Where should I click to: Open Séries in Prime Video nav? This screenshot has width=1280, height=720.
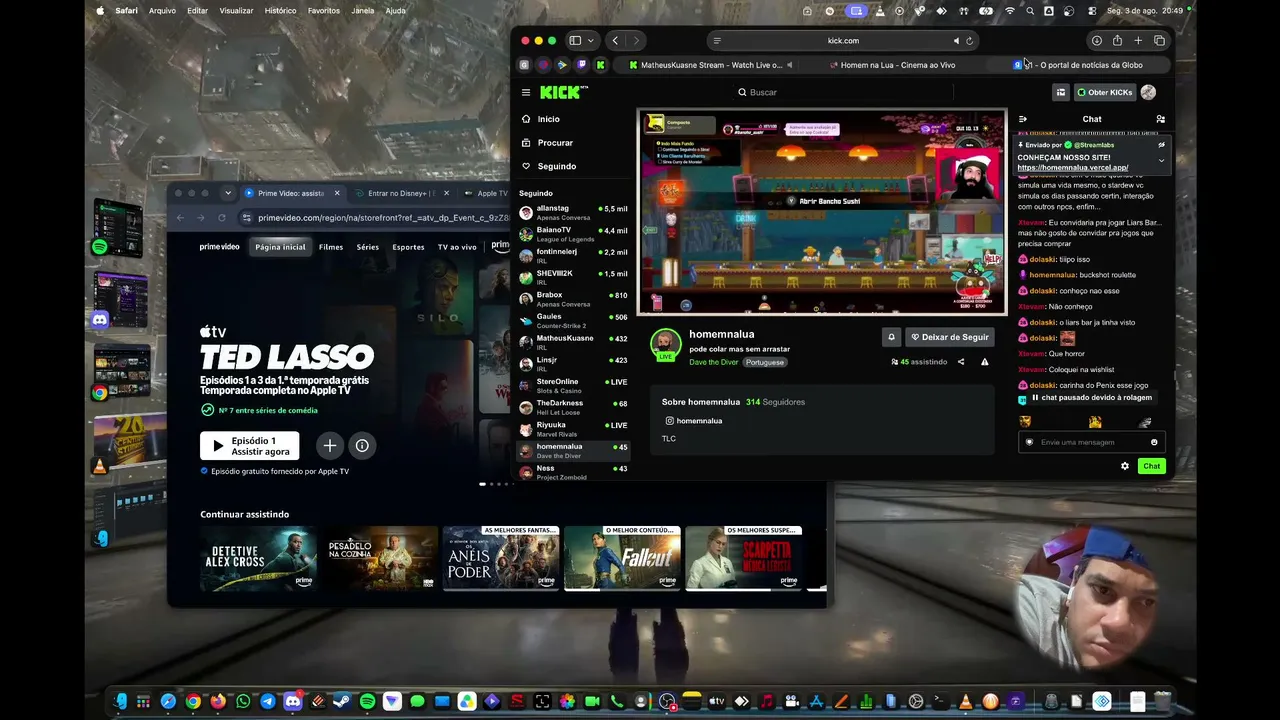[x=368, y=247]
